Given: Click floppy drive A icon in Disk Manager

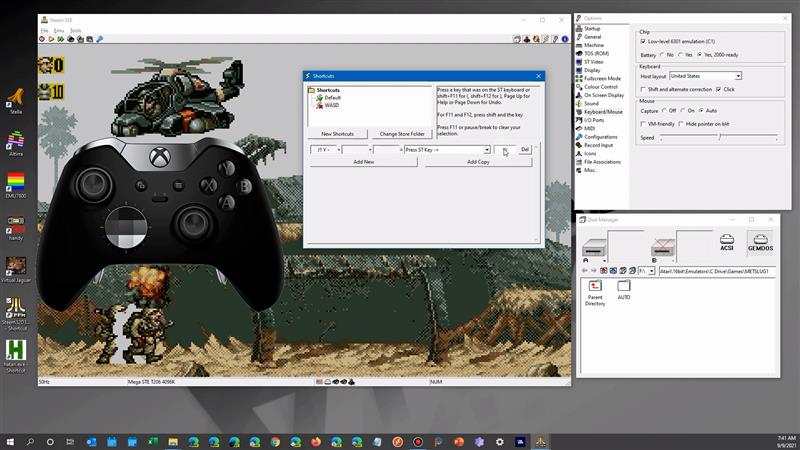Looking at the screenshot, I should pyautogui.click(x=593, y=248).
